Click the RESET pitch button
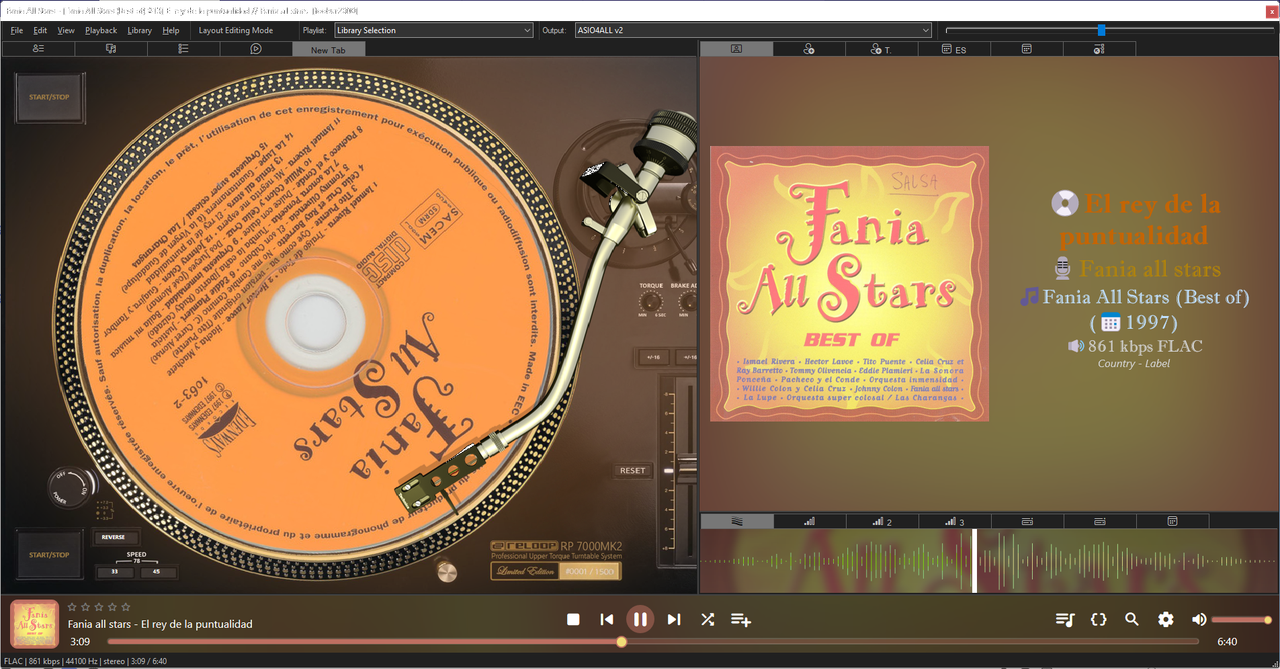This screenshot has height=669, width=1280. click(x=632, y=470)
